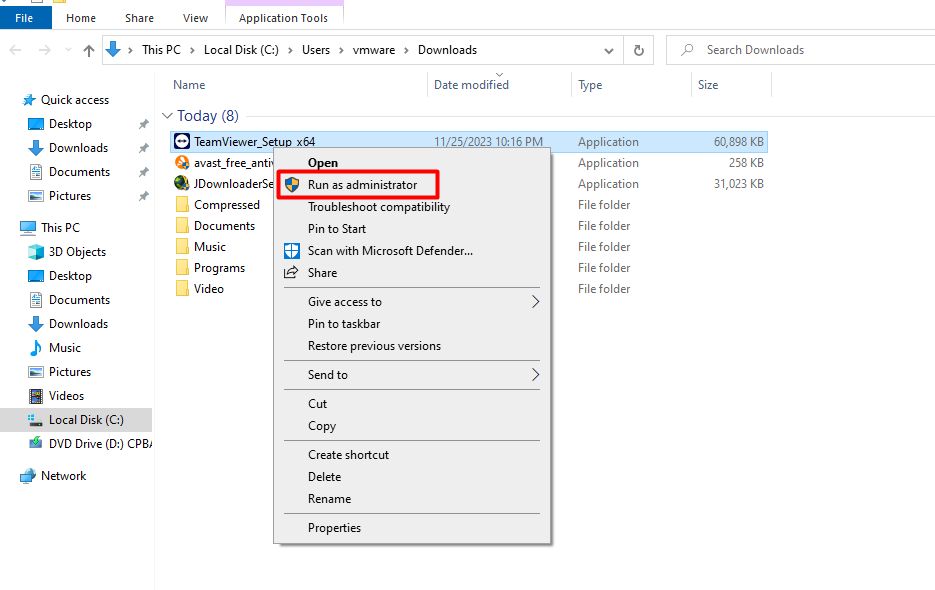Viewport: 935px width, 590px height.
Task: Expand the address bar history dropdown
Action: (609, 51)
